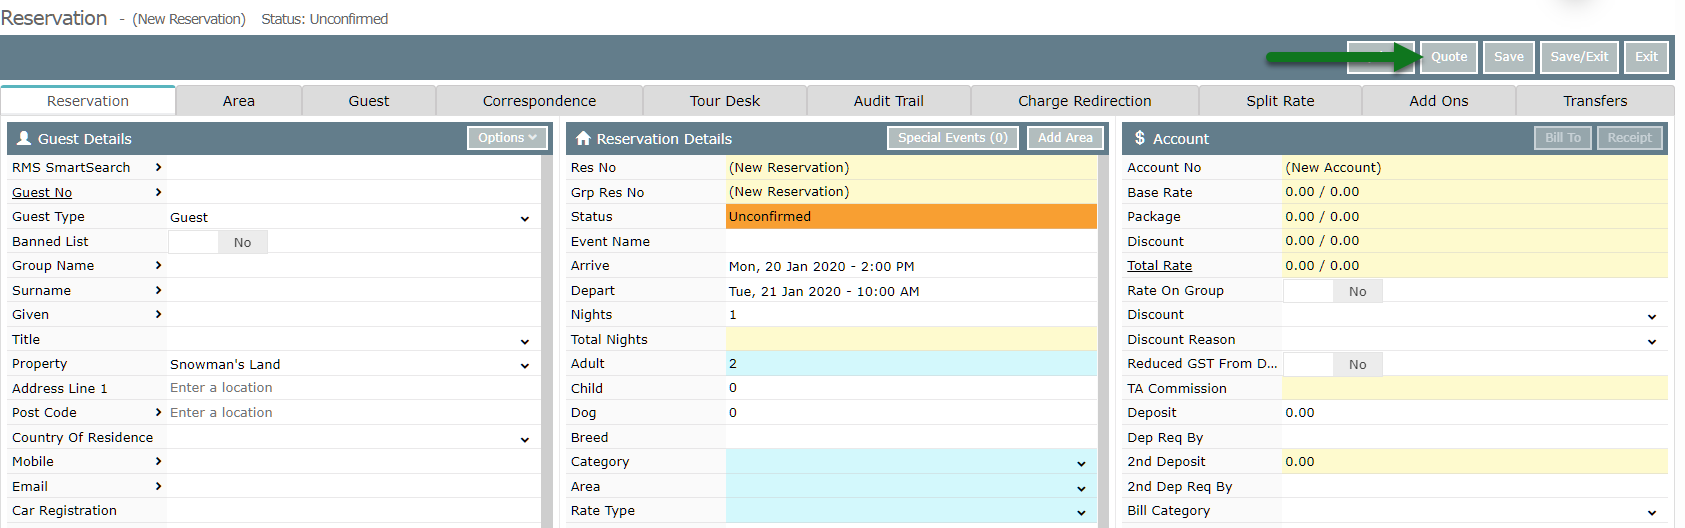1685x528 pixels.
Task: Click the Breed input field
Action: [911, 437]
